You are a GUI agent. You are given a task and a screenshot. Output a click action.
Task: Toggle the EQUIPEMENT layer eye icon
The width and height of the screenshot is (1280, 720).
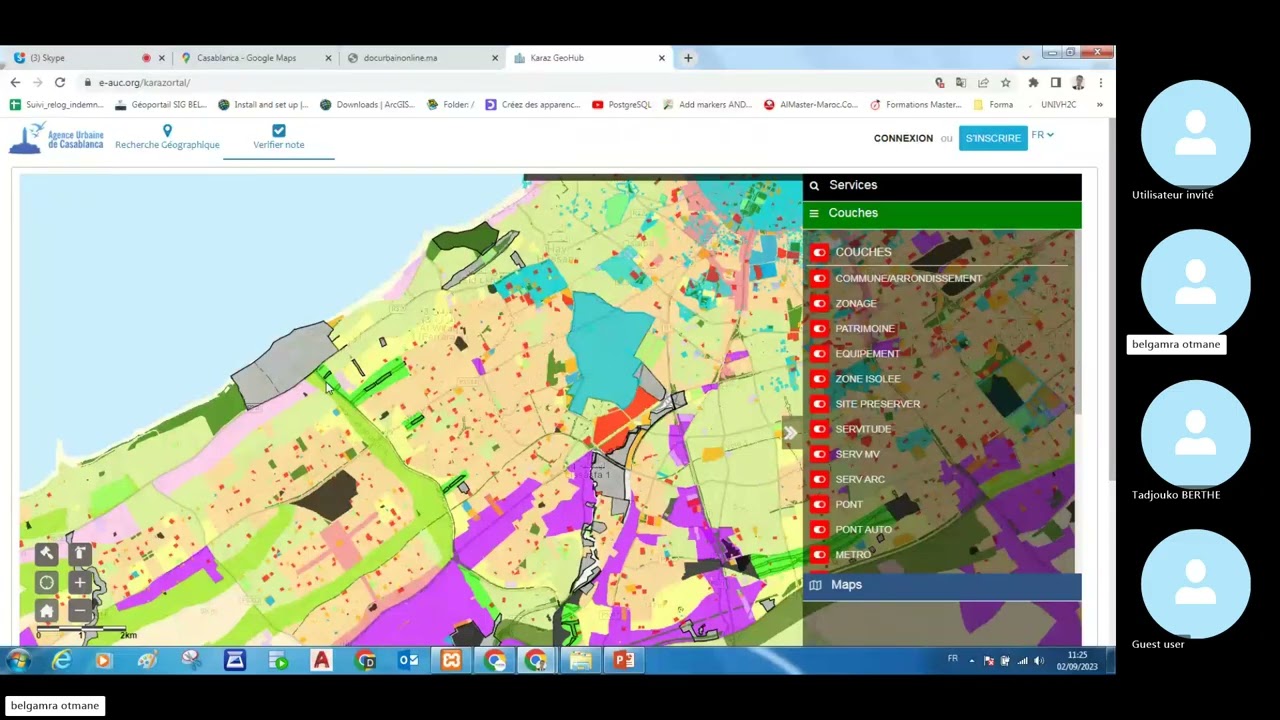(820, 353)
